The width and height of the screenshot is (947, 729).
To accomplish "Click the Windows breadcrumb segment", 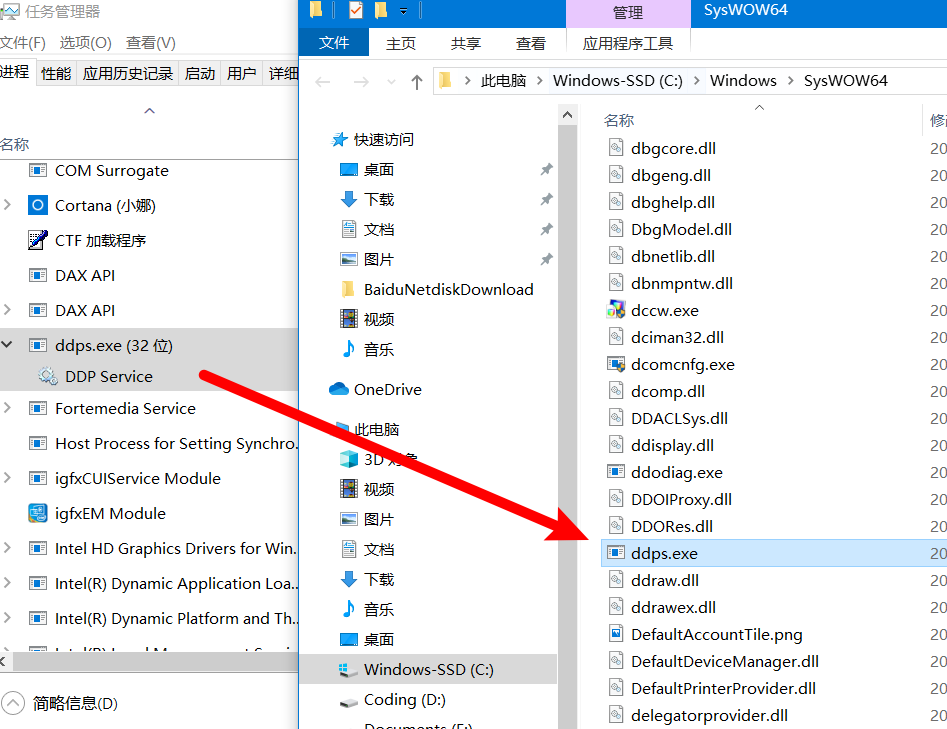I will pyautogui.click(x=743, y=81).
